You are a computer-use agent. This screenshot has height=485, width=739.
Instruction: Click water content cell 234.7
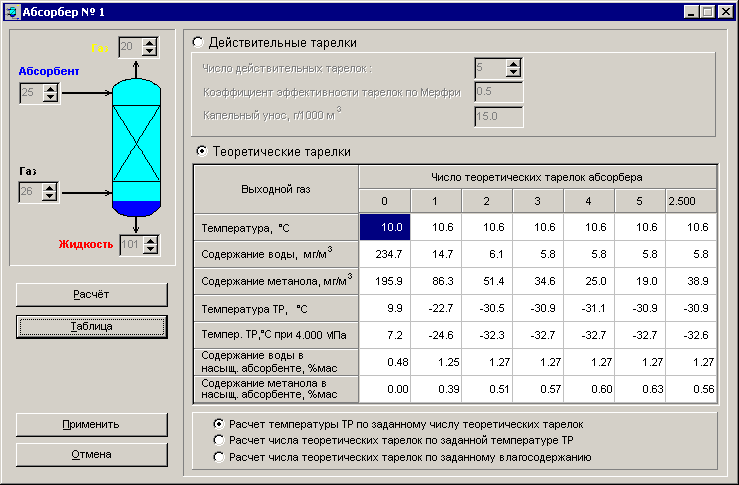(385, 255)
